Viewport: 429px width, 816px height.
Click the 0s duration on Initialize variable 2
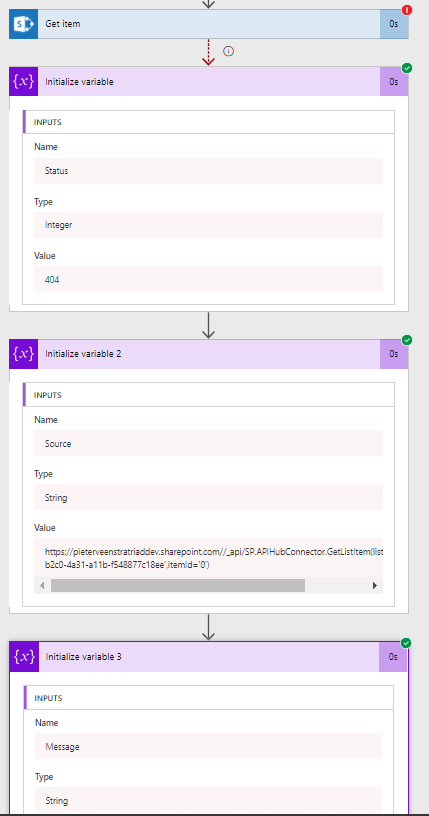point(394,354)
